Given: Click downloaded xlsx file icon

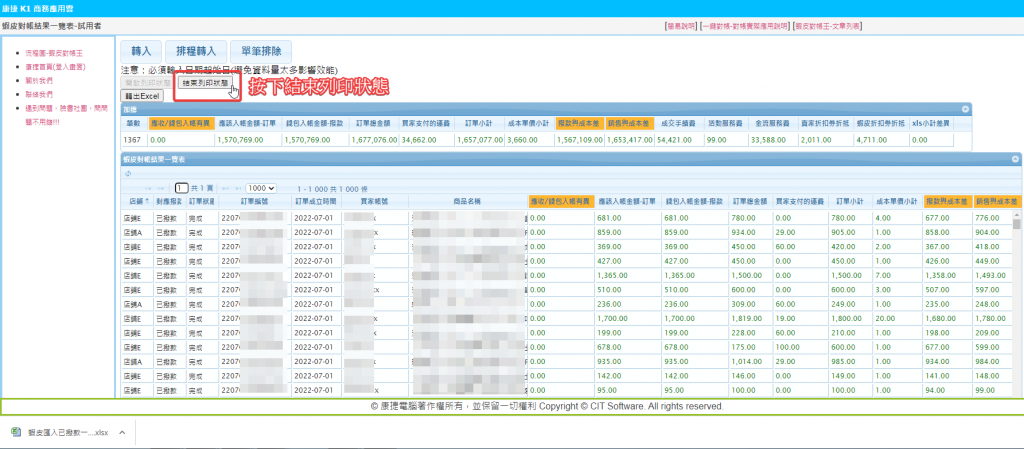Looking at the screenshot, I should point(17,432).
